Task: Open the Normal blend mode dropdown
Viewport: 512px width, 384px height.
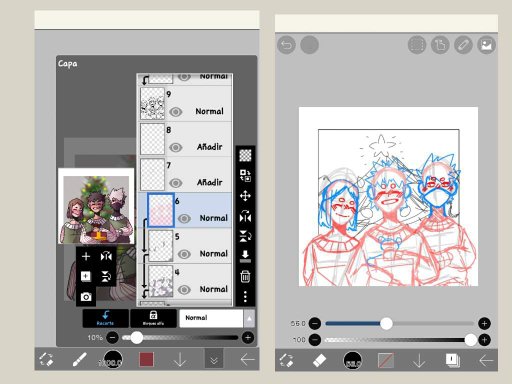Action: pyautogui.click(x=211, y=318)
